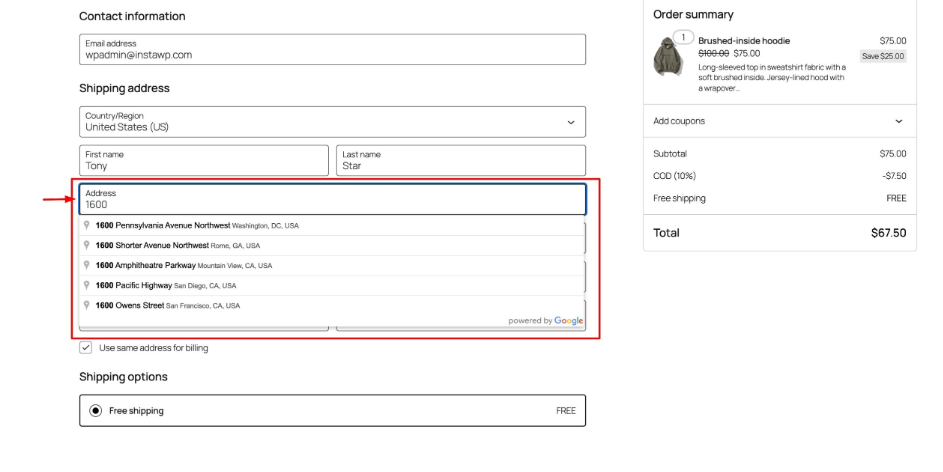Select the Free shipping radio button
The height and width of the screenshot is (472, 943).
(96, 411)
